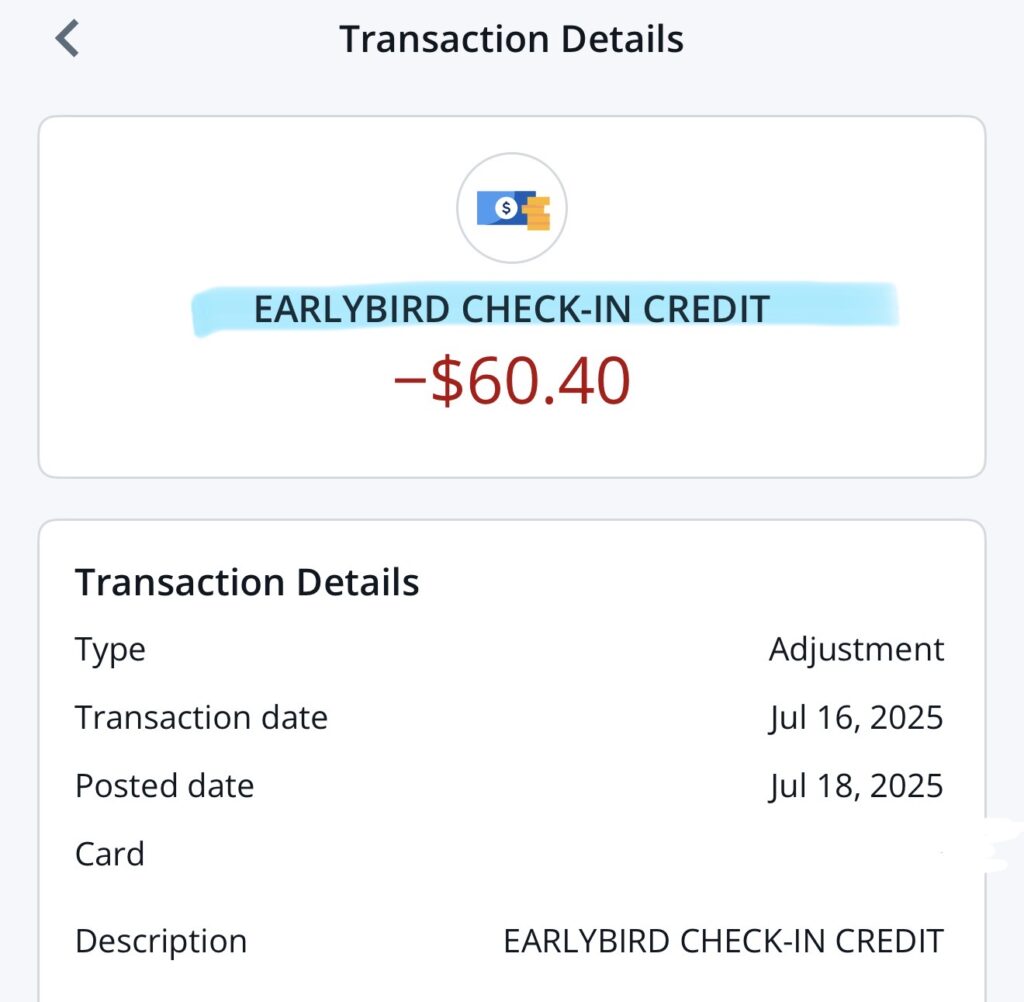
Task: Tap the back chevron arrow
Action: [x=67, y=40]
